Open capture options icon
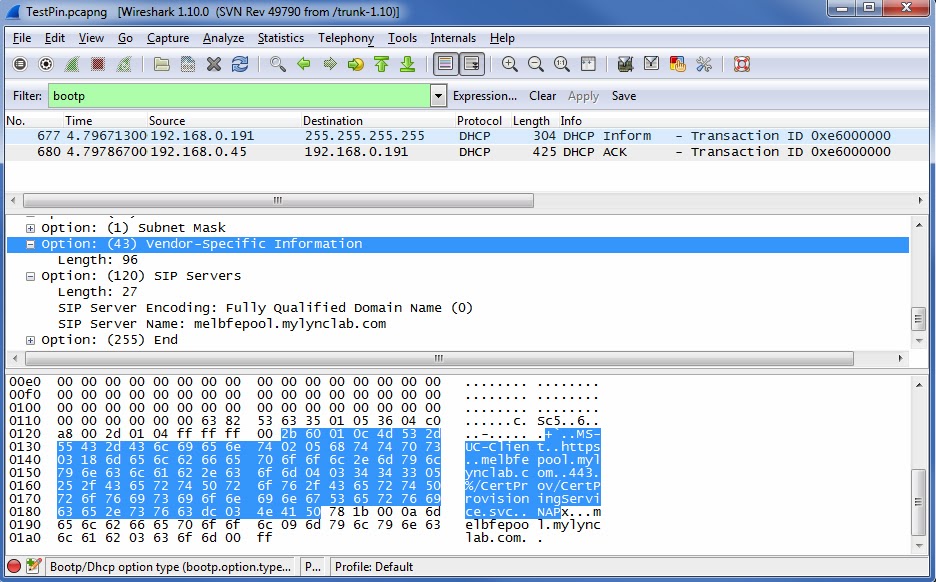Viewport: 936px width, 582px height. (x=46, y=64)
